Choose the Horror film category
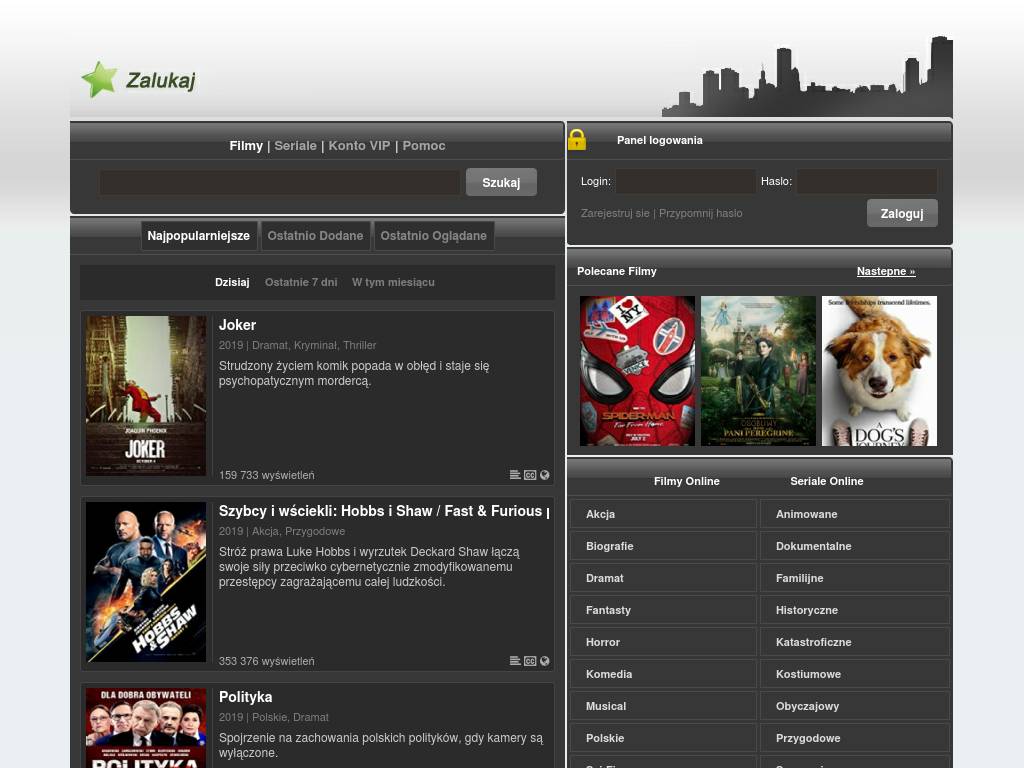This screenshot has height=768, width=1024. click(663, 642)
